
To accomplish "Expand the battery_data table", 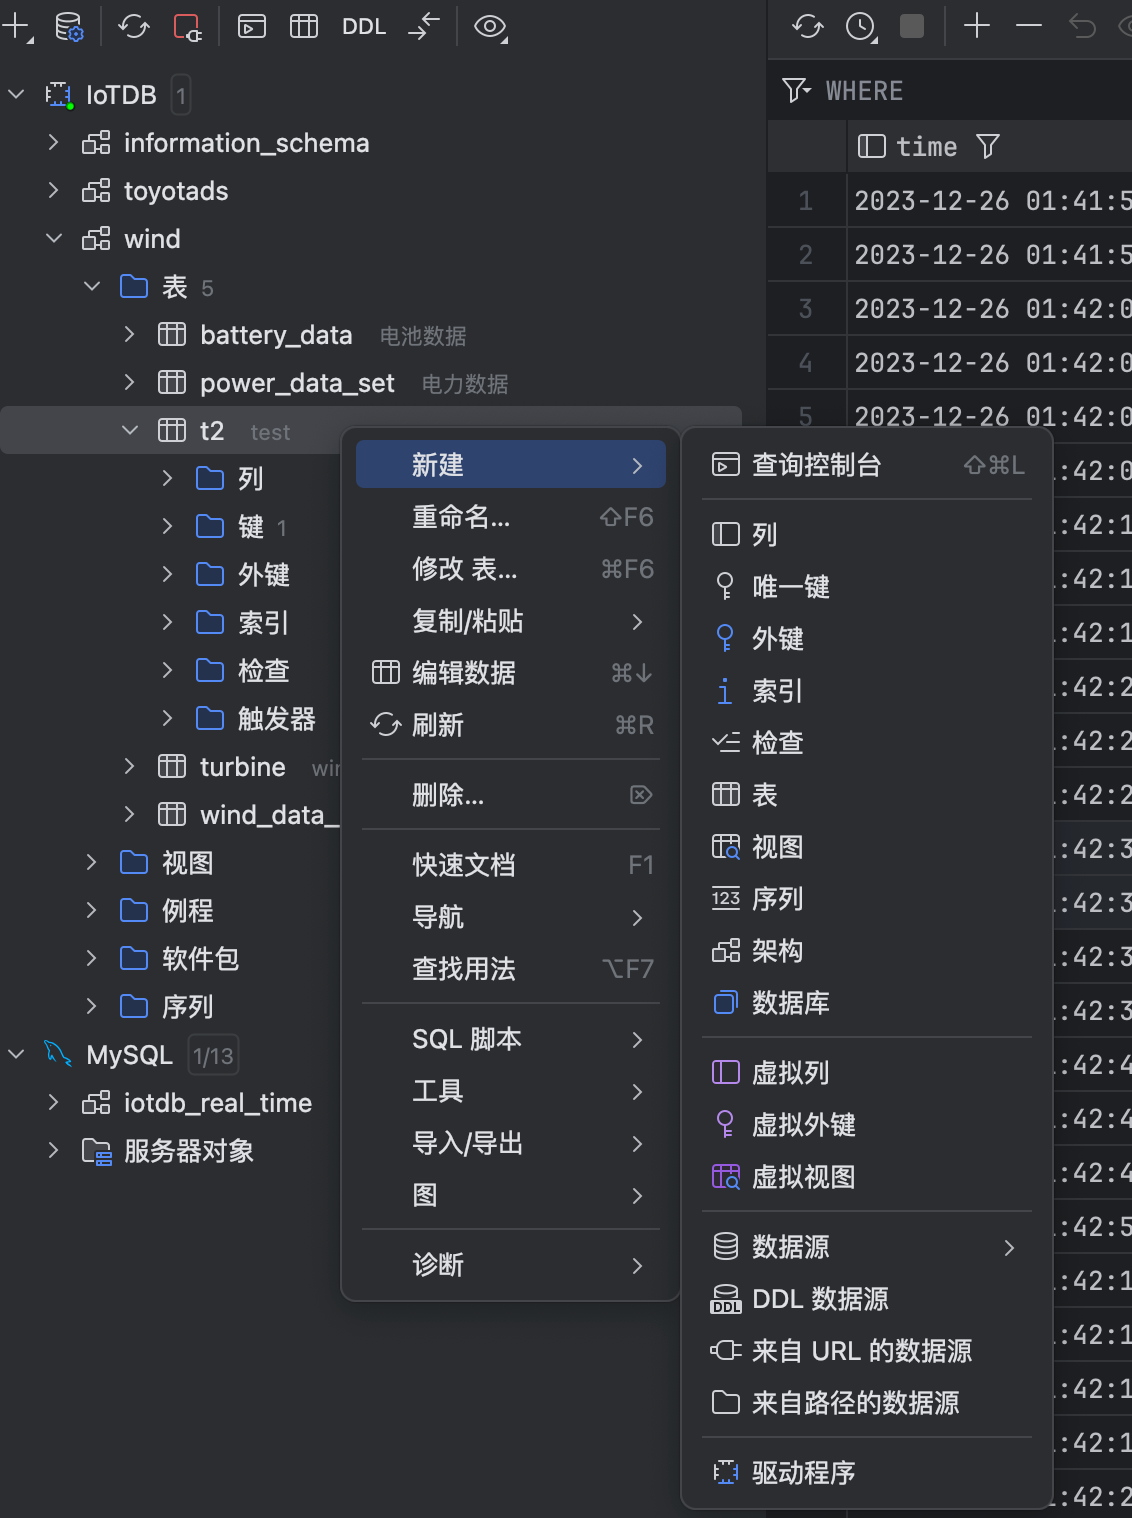I will click(x=129, y=335).
